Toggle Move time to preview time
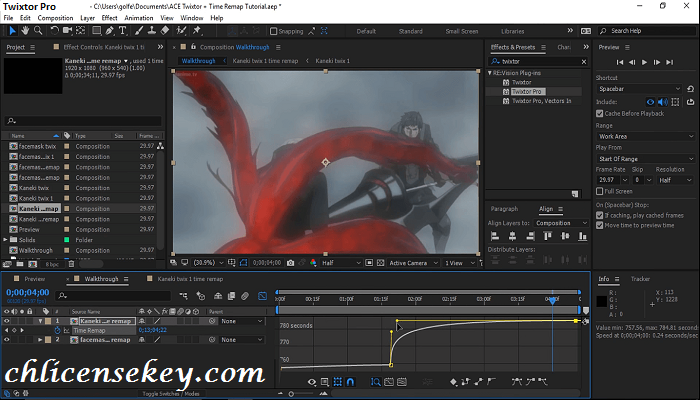The image size is (700, 400). click(x=600, y=225)
